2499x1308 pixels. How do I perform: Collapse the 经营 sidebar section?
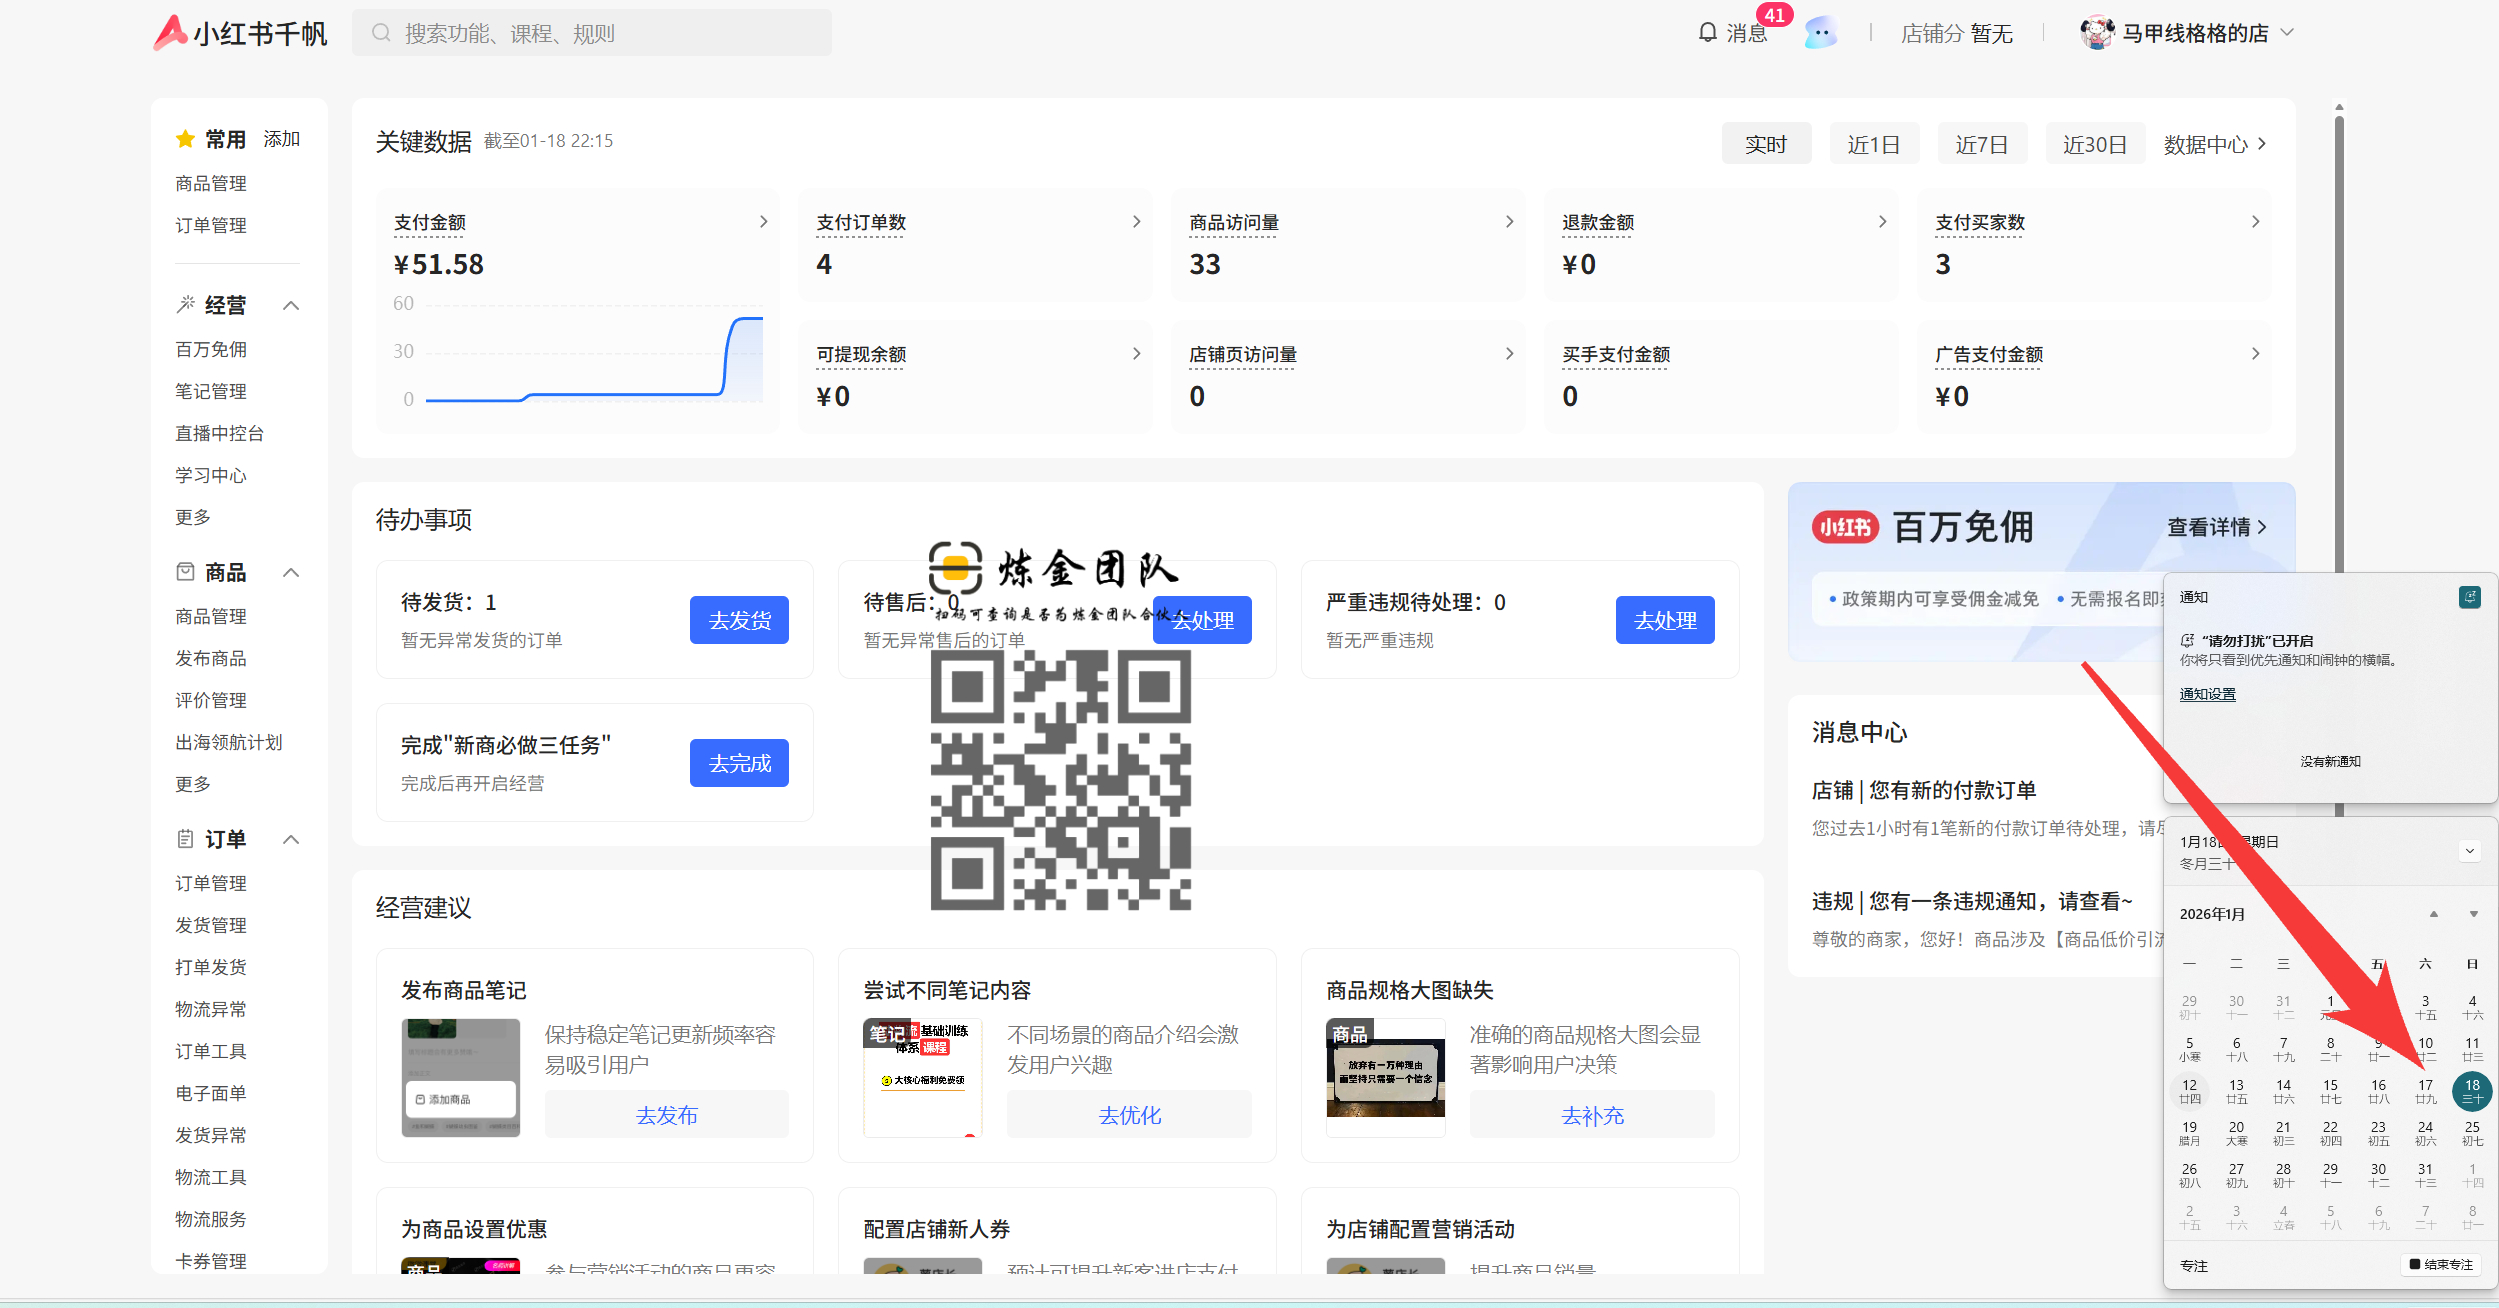point(291,305)
